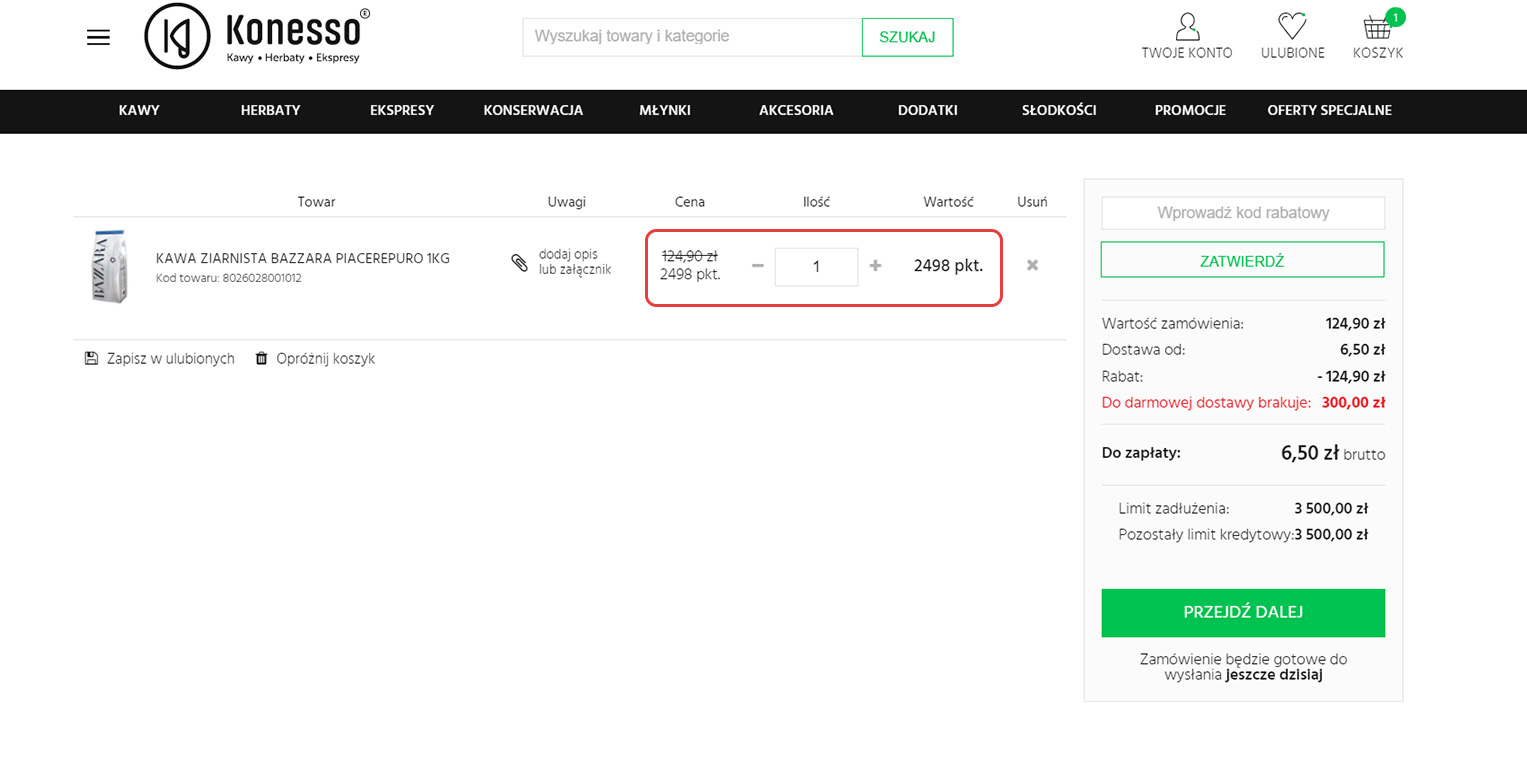
Task: Open Ulubione heart icon
Action: coord(1292,27)
